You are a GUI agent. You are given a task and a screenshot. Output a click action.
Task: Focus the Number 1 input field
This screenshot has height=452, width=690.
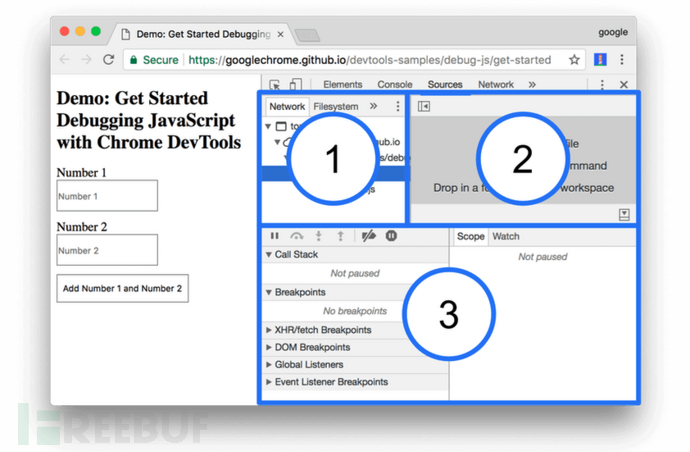[107, 195]
